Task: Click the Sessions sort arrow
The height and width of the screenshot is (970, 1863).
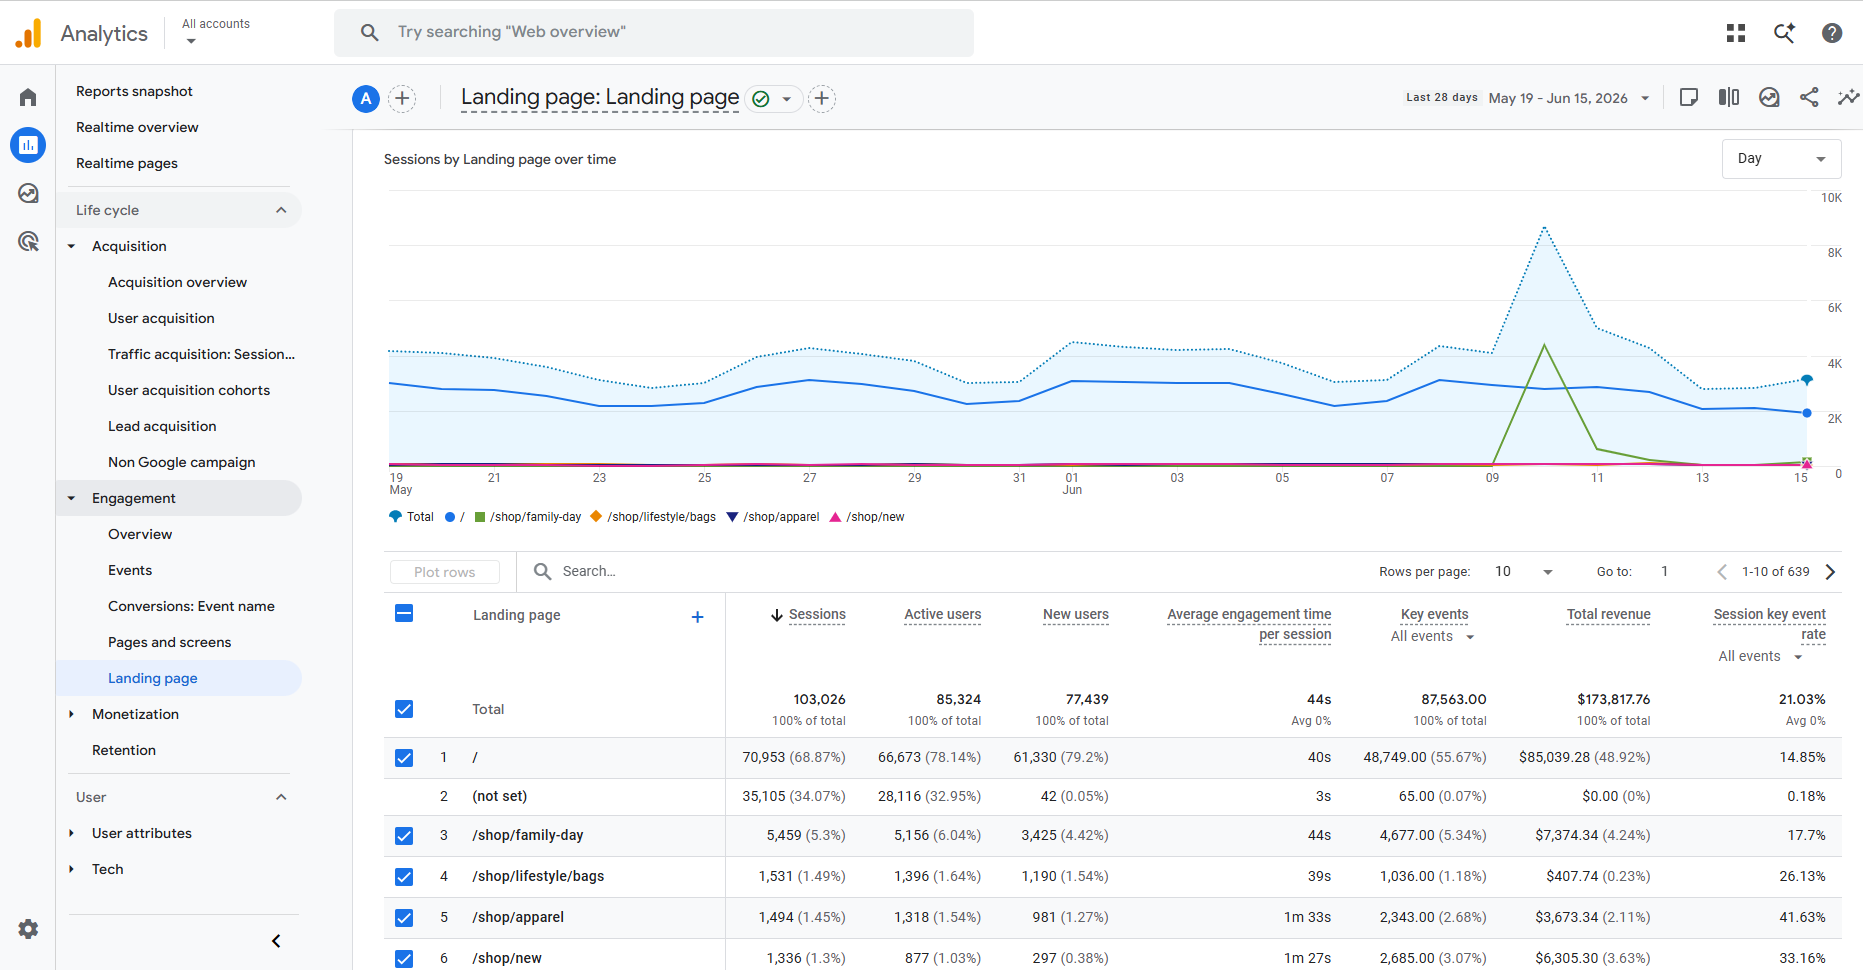Action: [x=776, y=615]
